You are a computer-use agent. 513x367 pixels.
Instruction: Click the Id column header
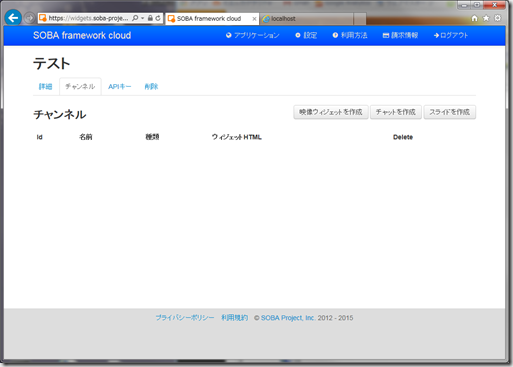pyautogui.click(x=39, y=137)
